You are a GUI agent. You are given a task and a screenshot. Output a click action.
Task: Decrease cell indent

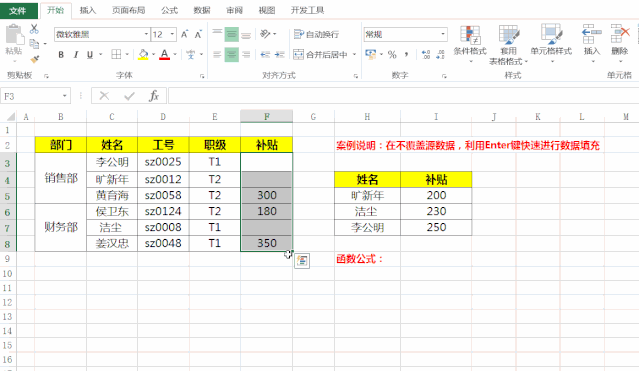coord(265,55)
